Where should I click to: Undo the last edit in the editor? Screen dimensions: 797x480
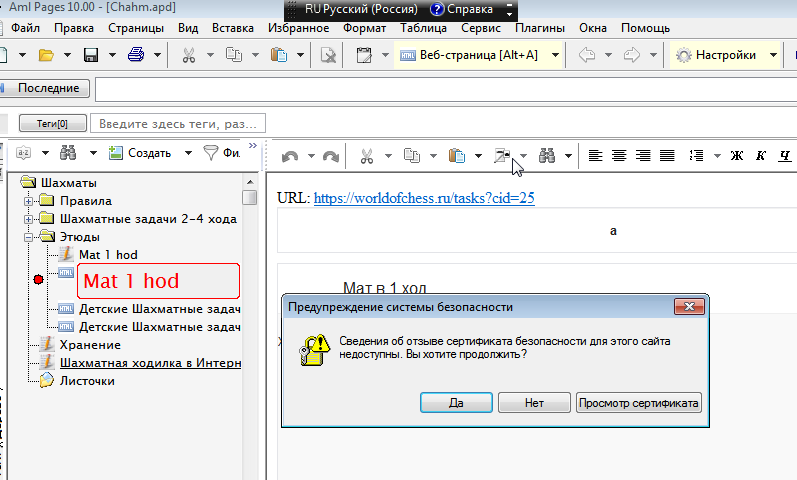tap(290, 156)
